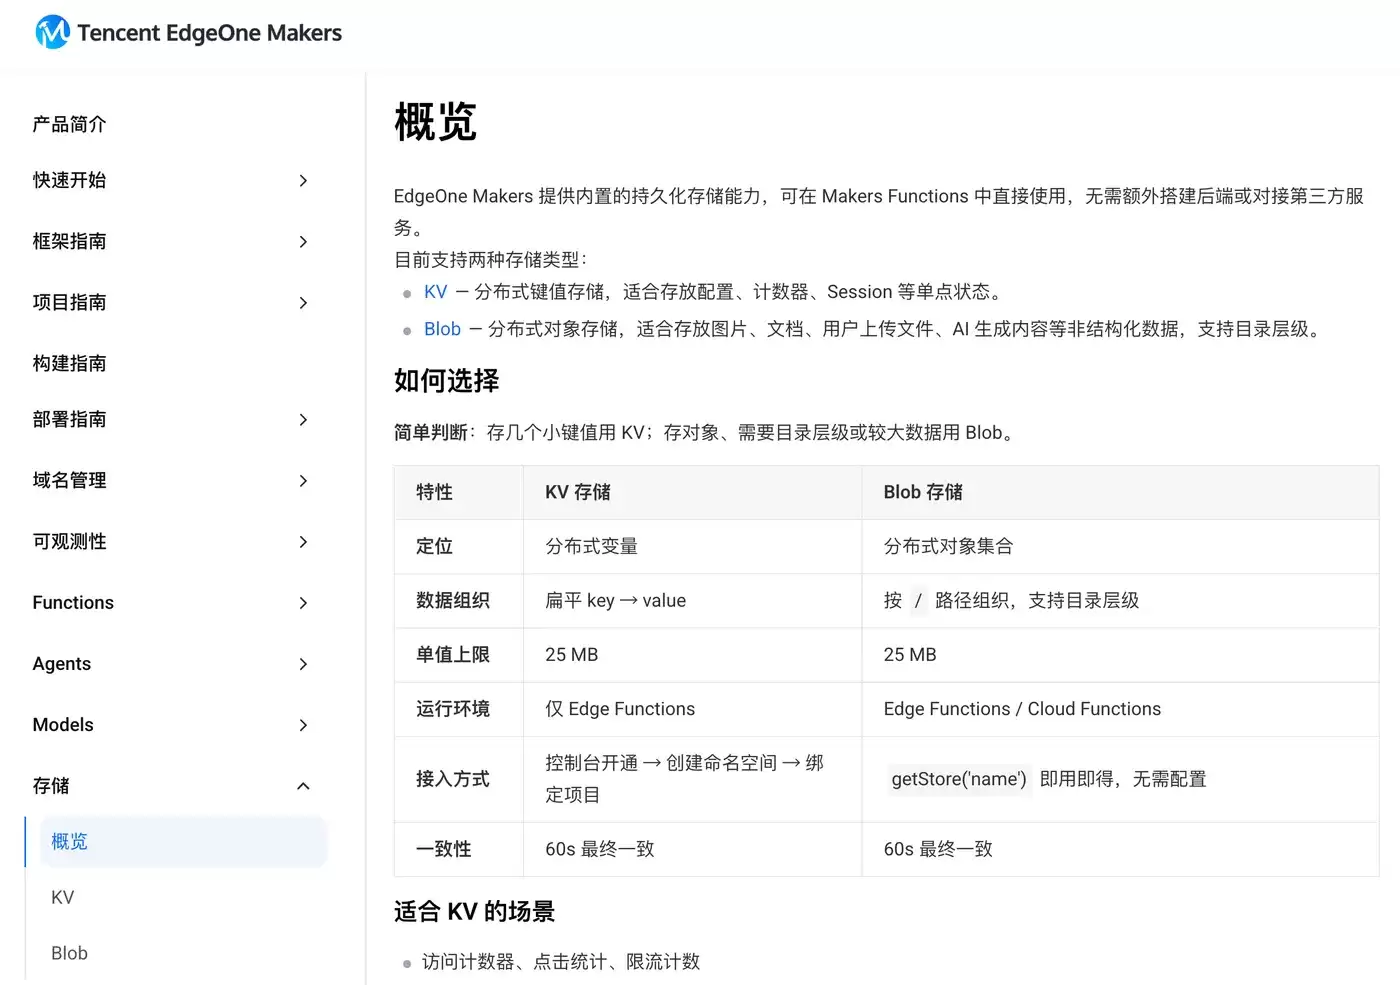Select Models in the sidebar
Screen dimensions: 1400x985
[63, 724]
